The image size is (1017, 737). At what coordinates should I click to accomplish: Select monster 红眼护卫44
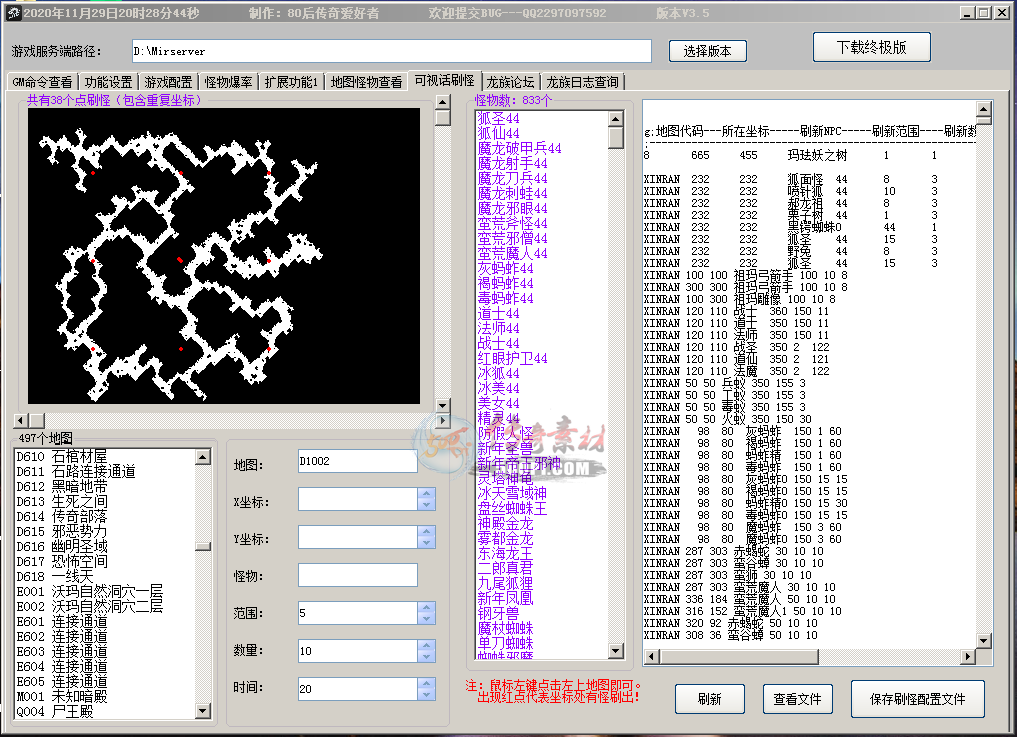pyautogui.click(x=512, y=358)
